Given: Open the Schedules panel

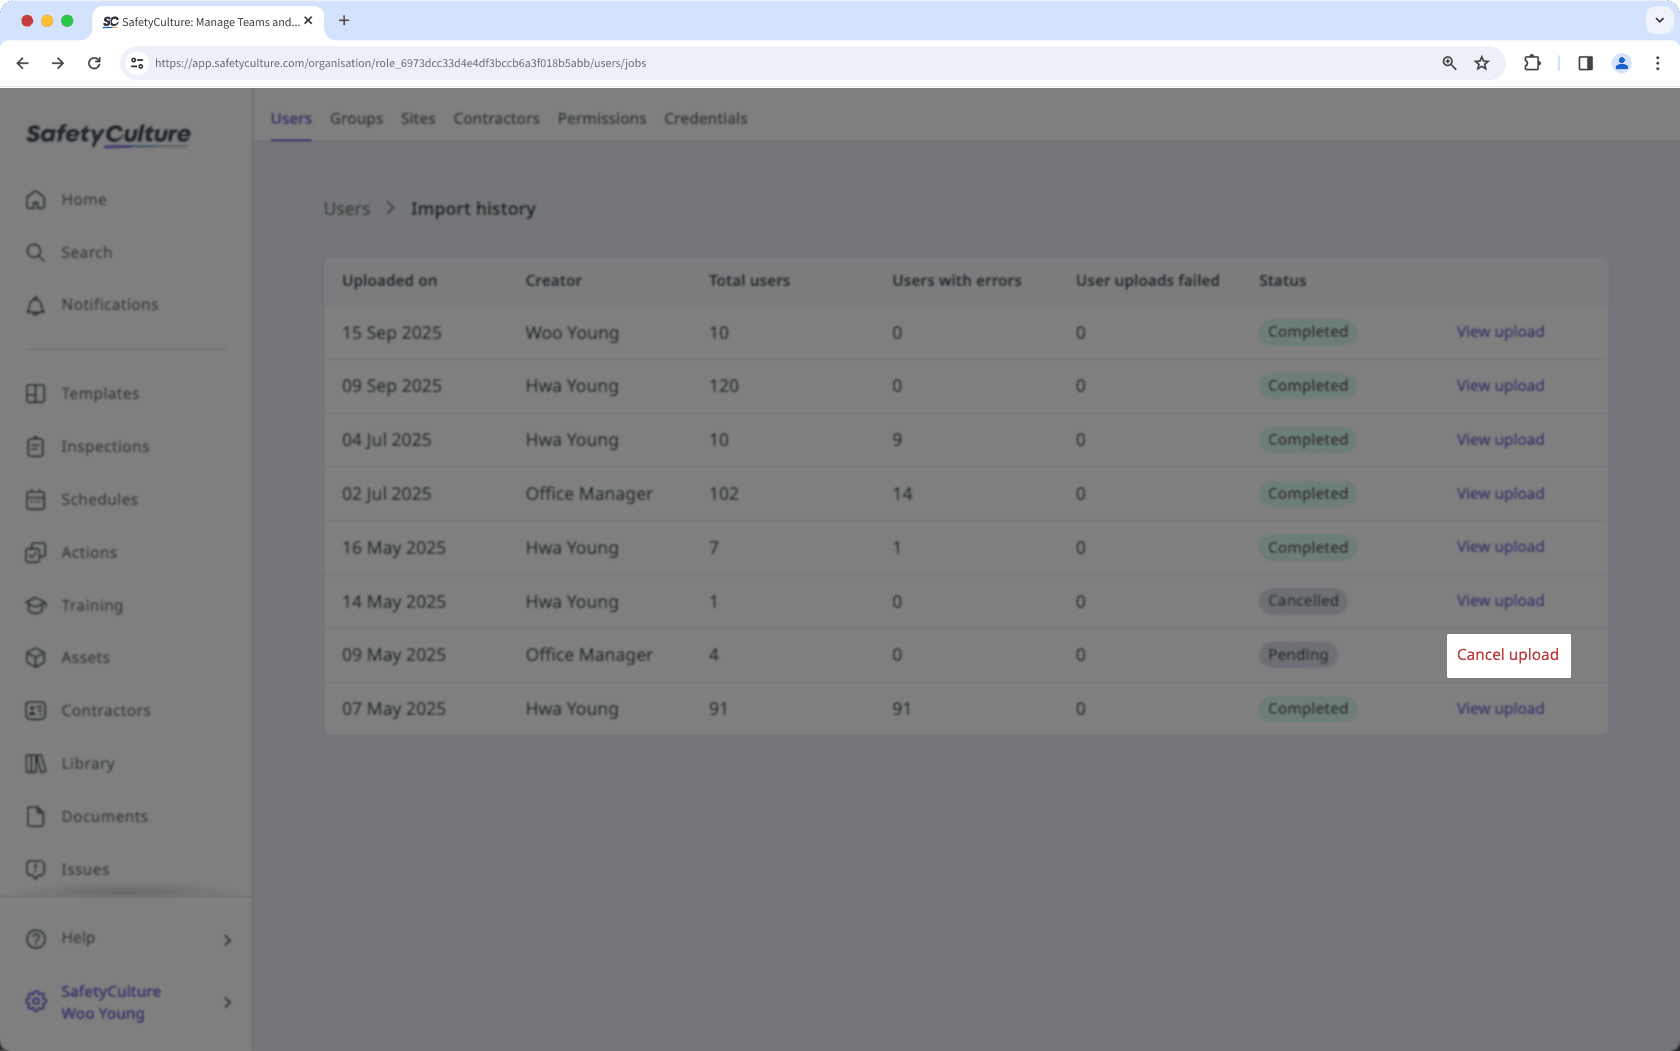Looking at the screenshot, I should (36, 499).
